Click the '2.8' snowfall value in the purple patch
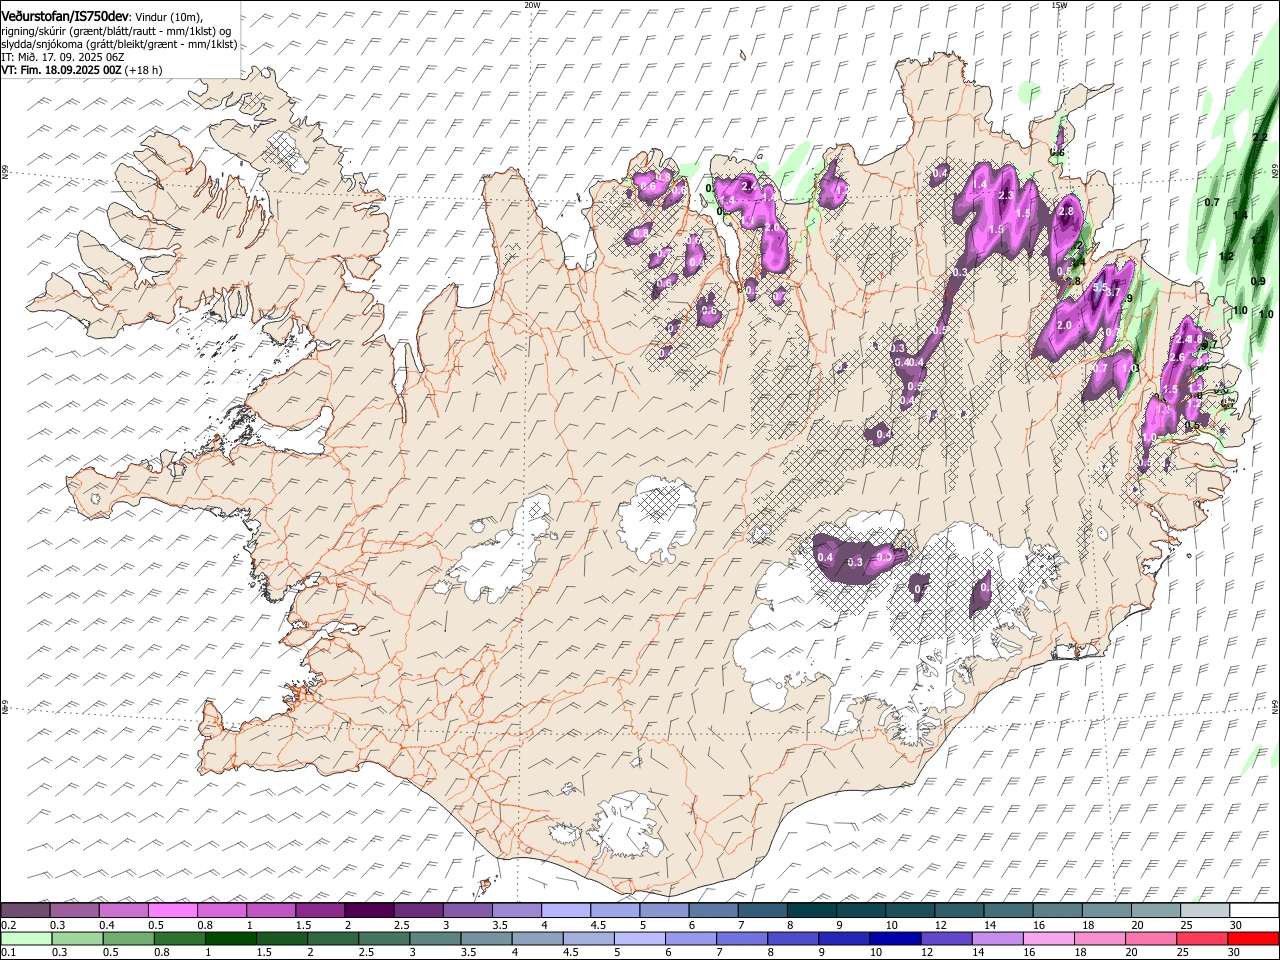This screenshot has width=1280, height=960. (x=1065, y=211)
